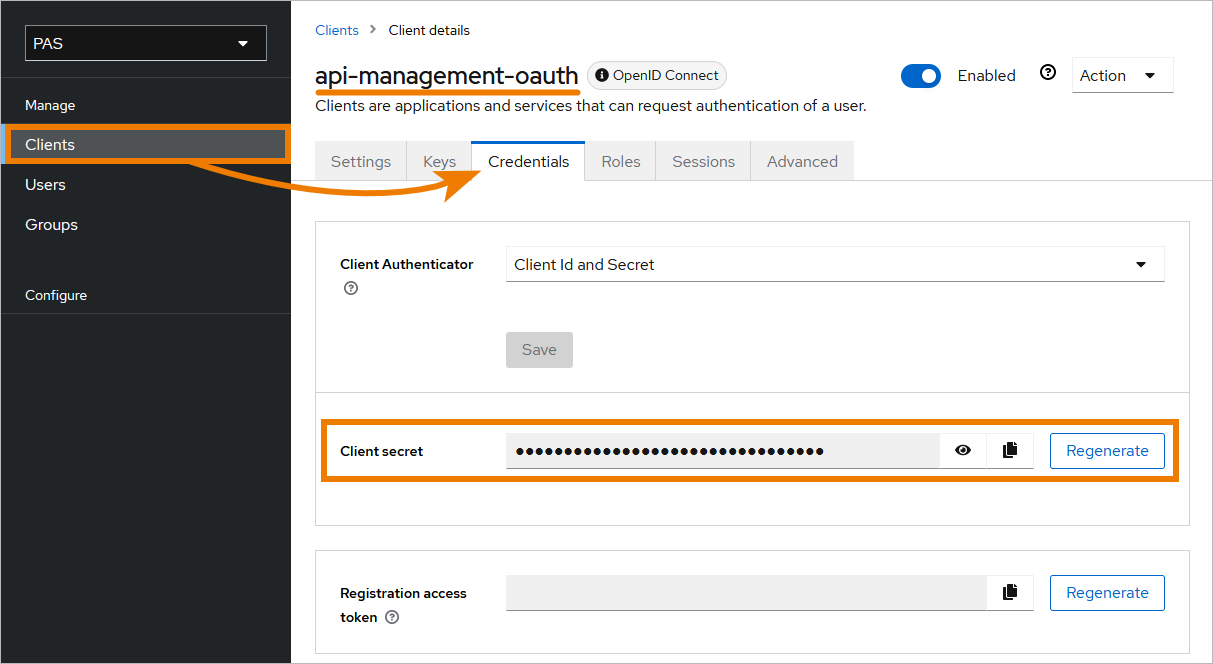Click the Client Authenticator label

[407, 264]
